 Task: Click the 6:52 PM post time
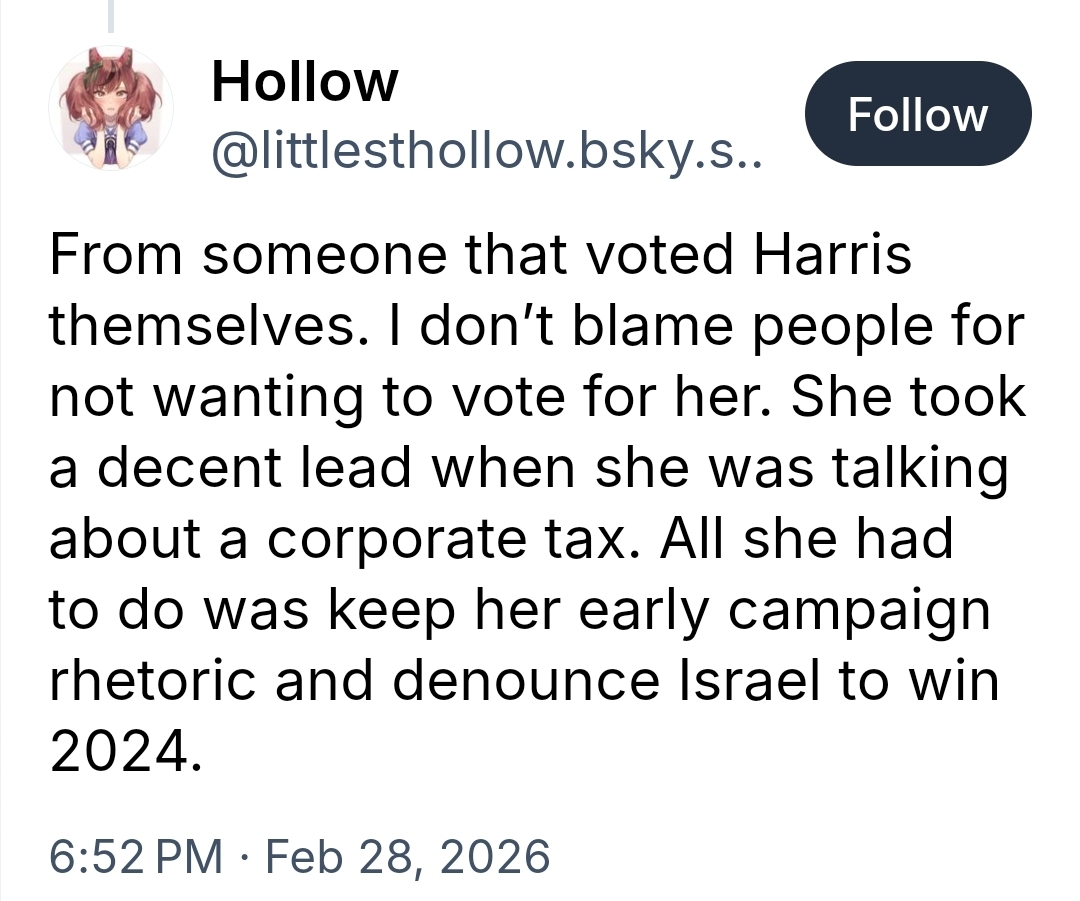pyautogui.click(x=136, y=857)
